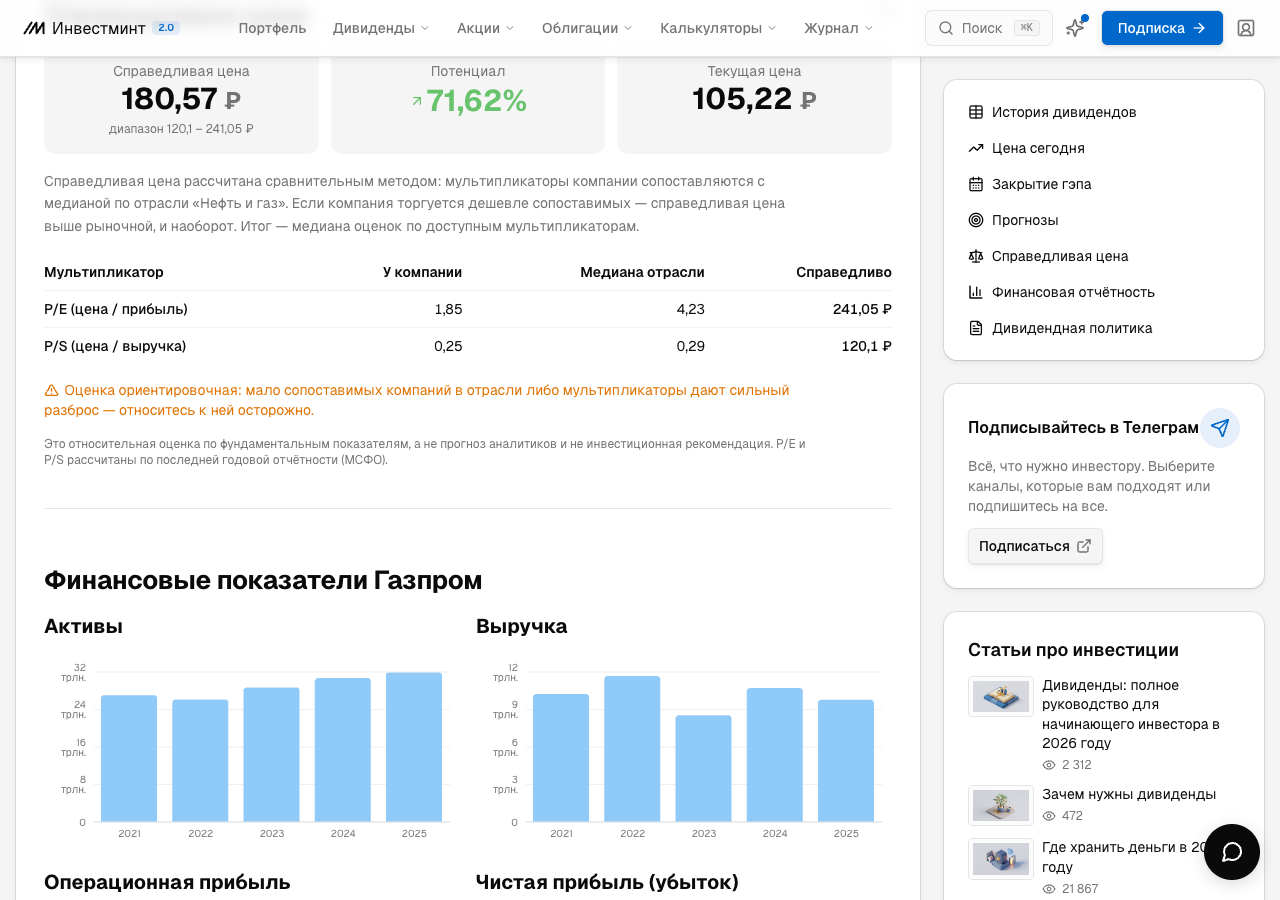Click the warning triangle icon by Оценка ориентировочная
This screenshot has height=900, width=1280.
51,390
